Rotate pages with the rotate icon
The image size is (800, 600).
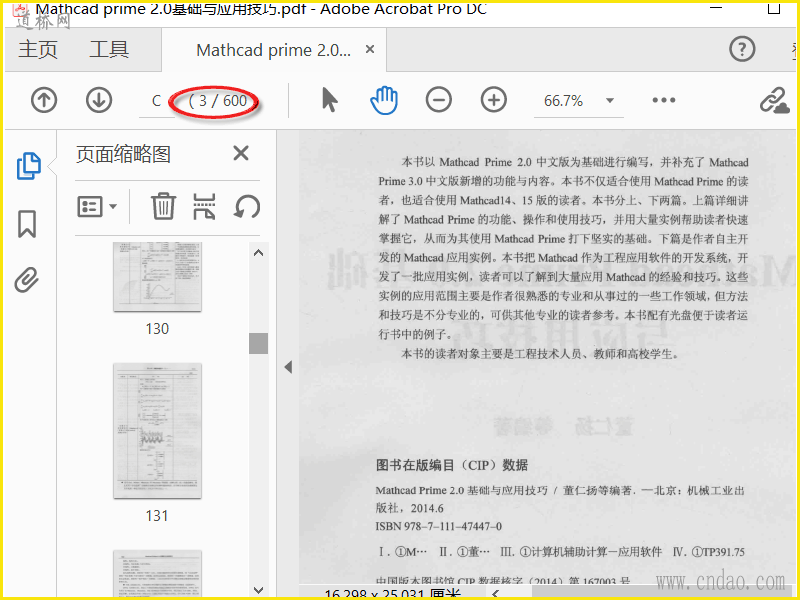pyautogui.click(x=247, y=207)
